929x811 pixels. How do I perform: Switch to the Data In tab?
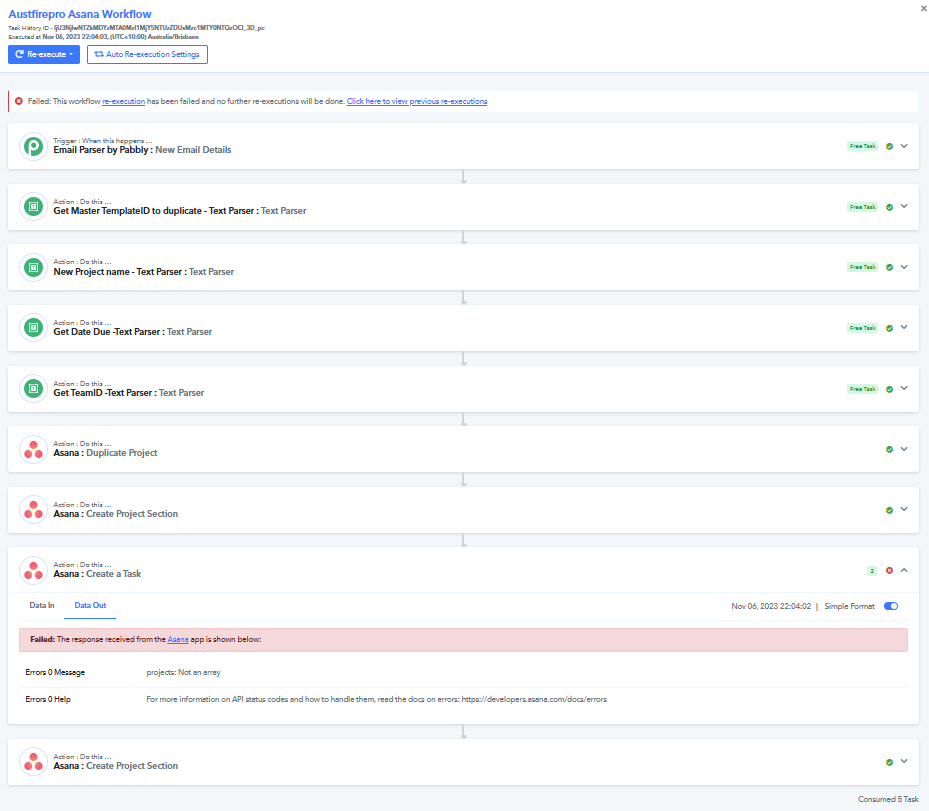42,605
